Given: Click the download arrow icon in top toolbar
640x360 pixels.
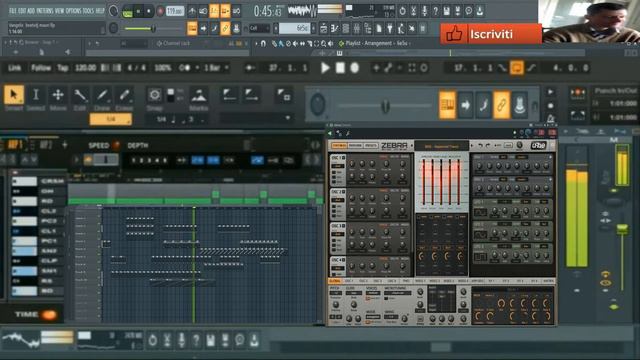Looking at the screenshot, I should (x=480, y=11).
